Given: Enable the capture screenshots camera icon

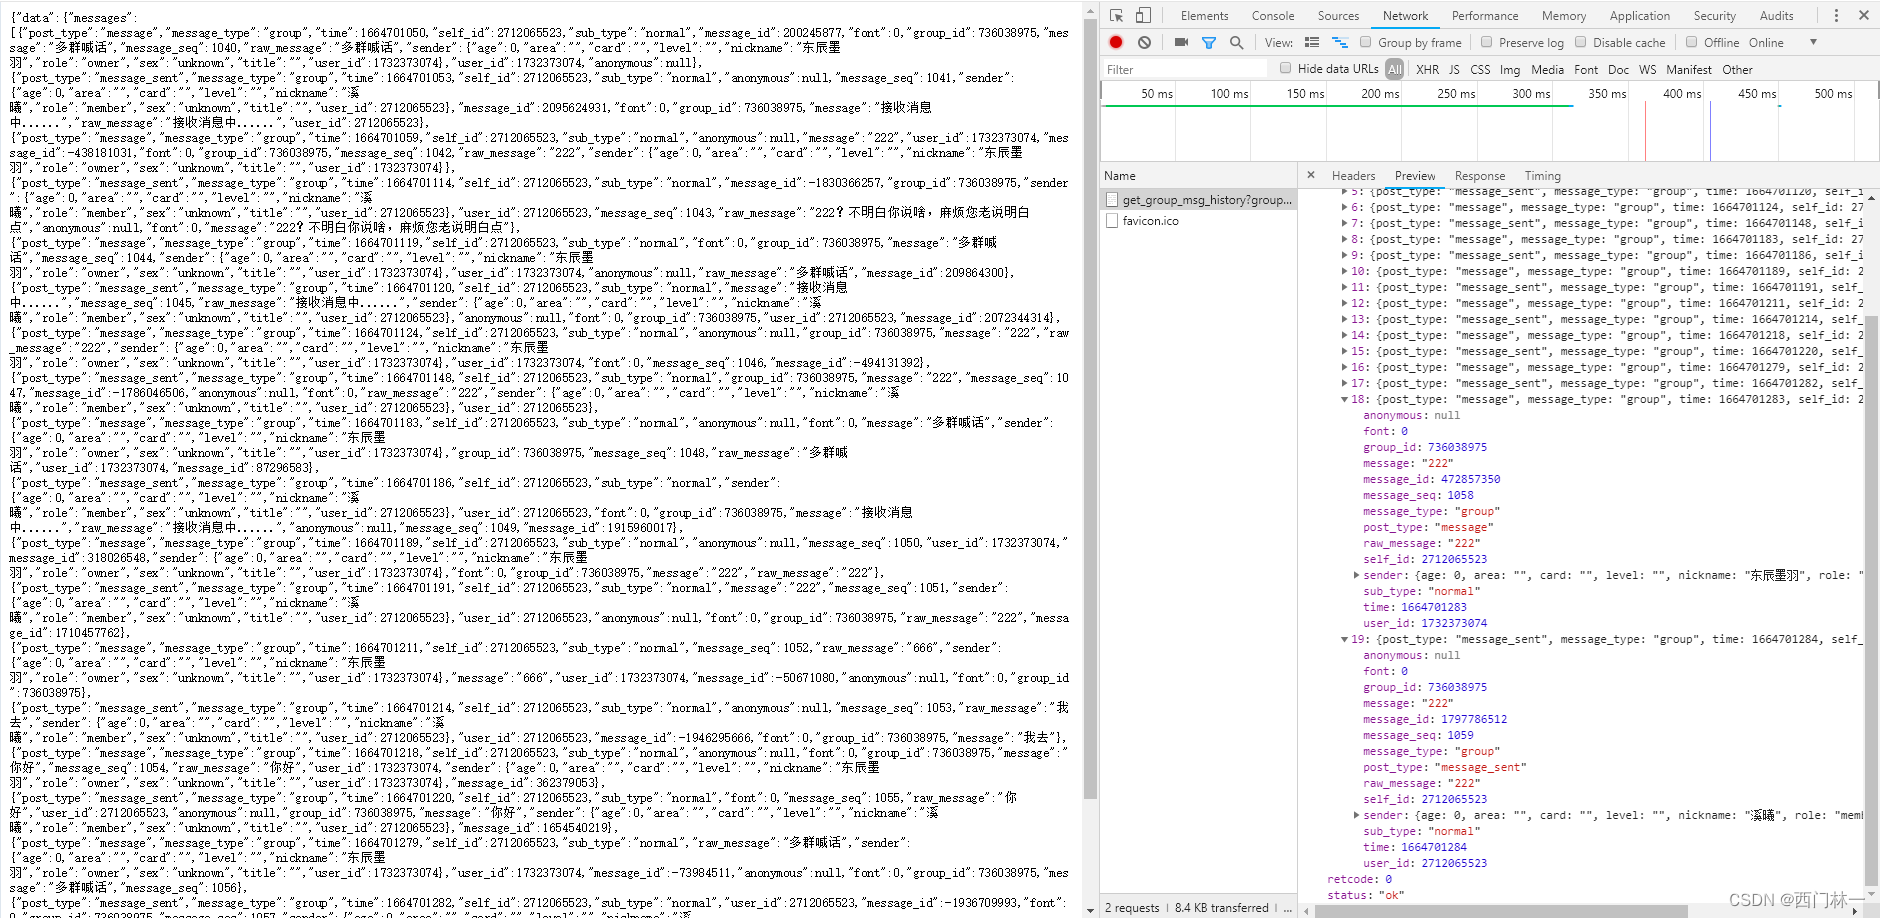Looking at the screenshot, I should coord(1182,42).
